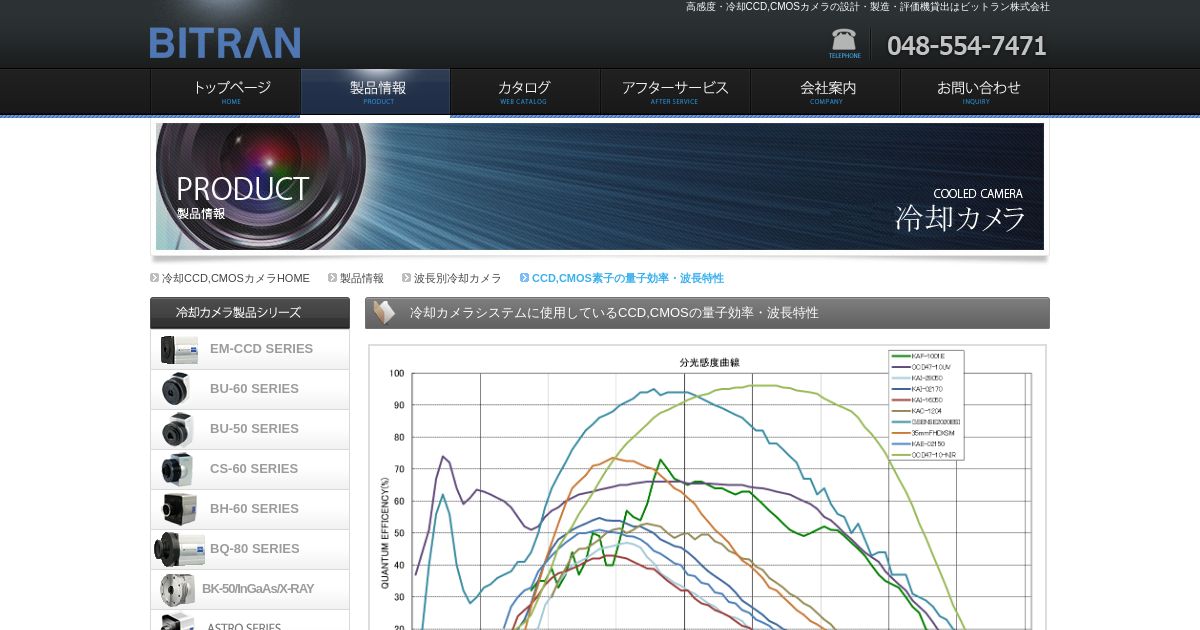Click breadcrumb arrow icon before 波長別冷却カメラ
Viewport: 1200px width, 630px height.
(407, 278)
